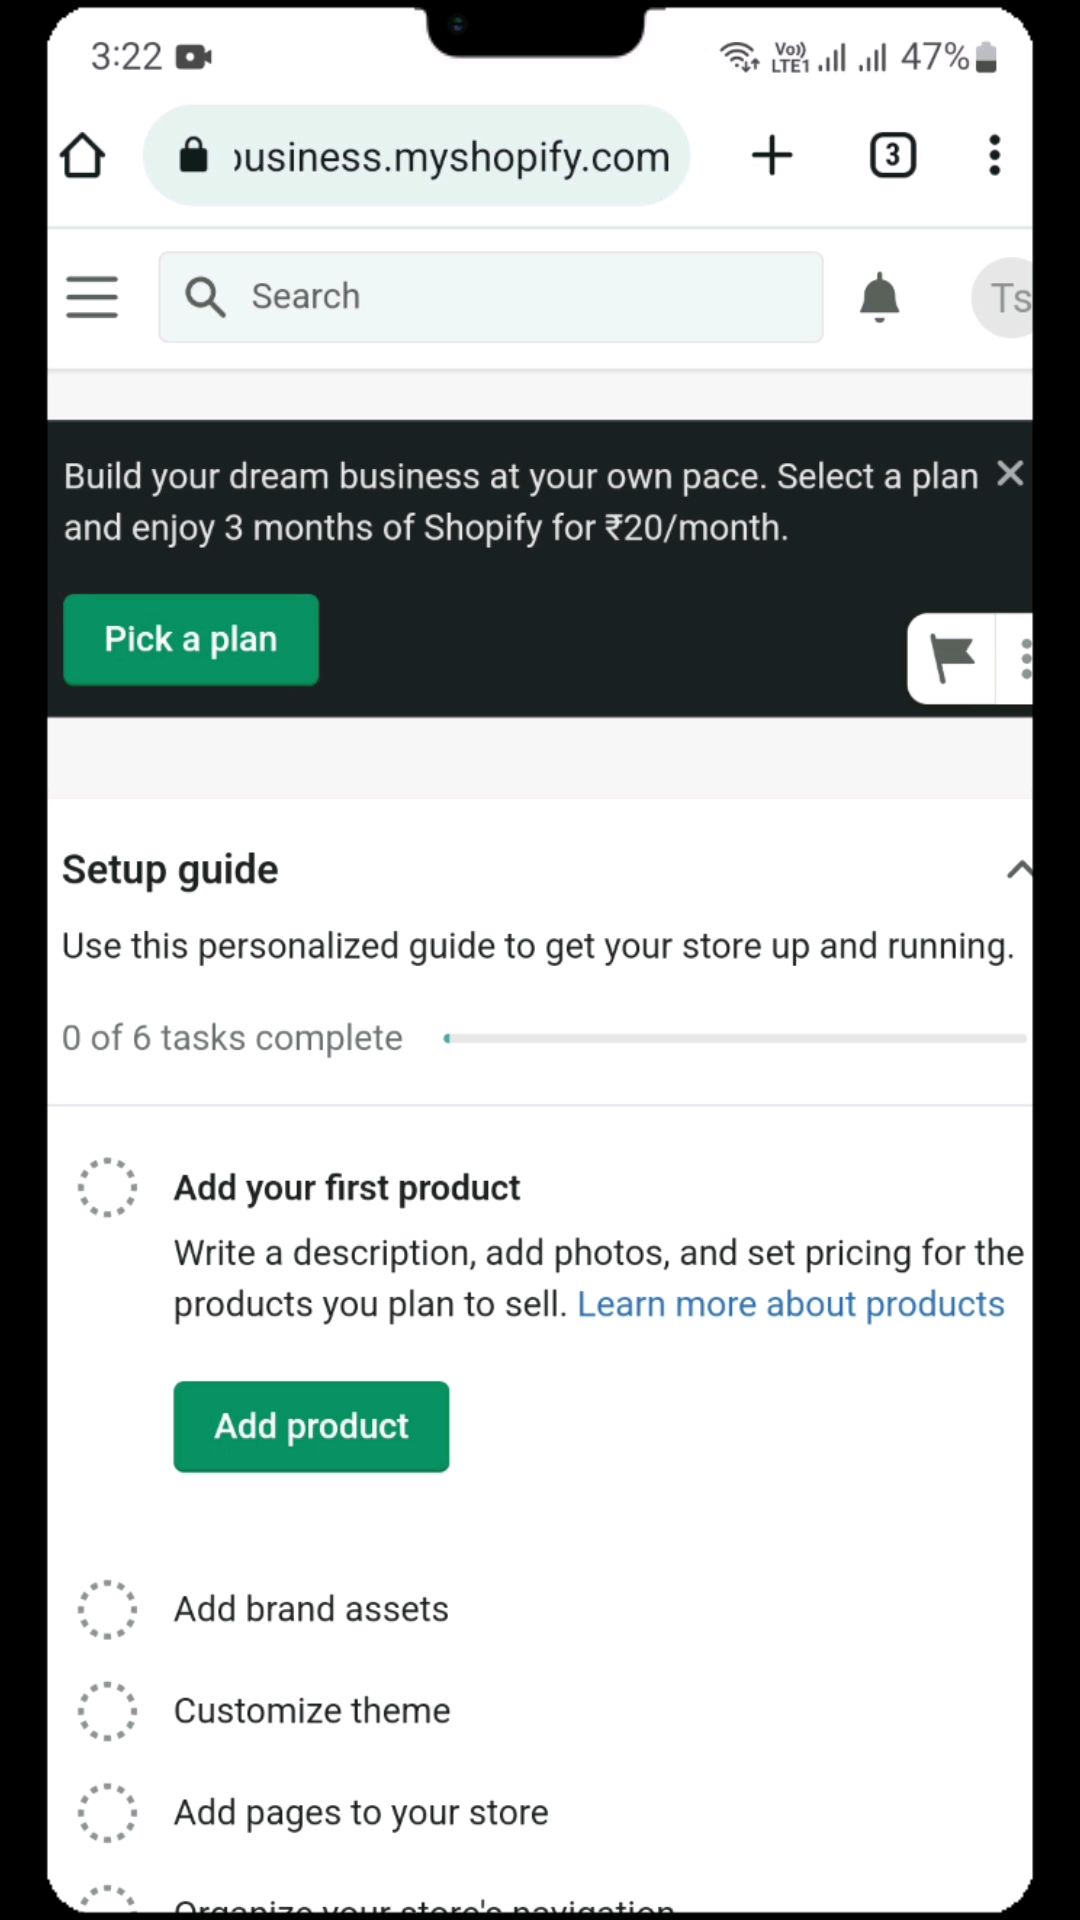Expand the Customize theme task
Screen dimensions: 1080x1920
pos(312,1711)
